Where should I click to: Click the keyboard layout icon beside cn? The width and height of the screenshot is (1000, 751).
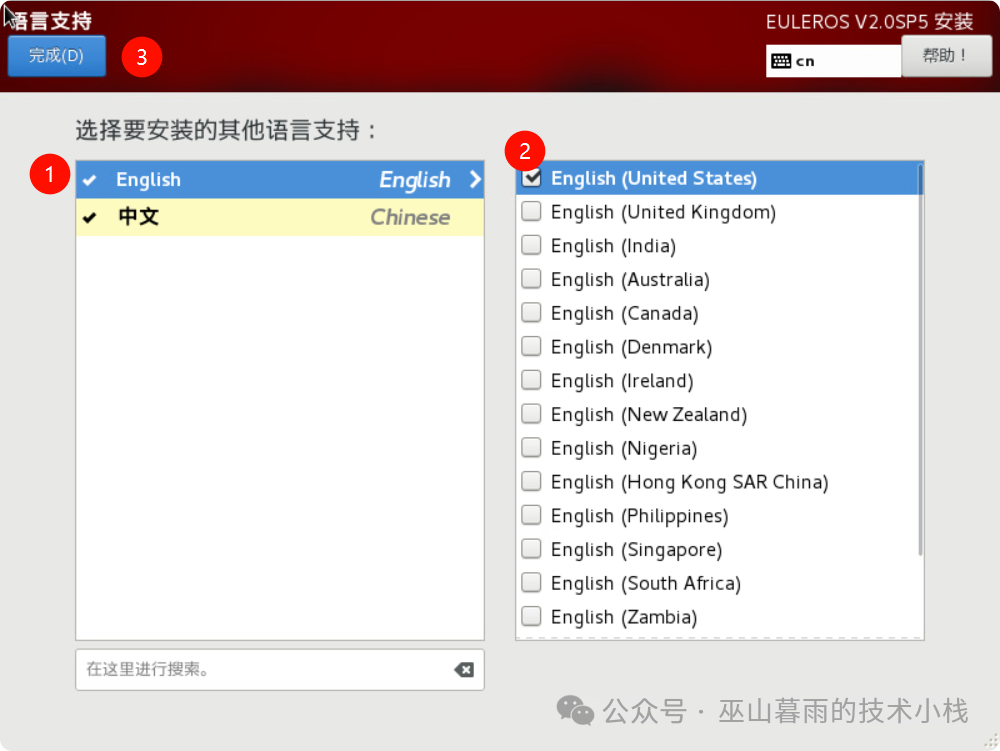tap(781, 61)
